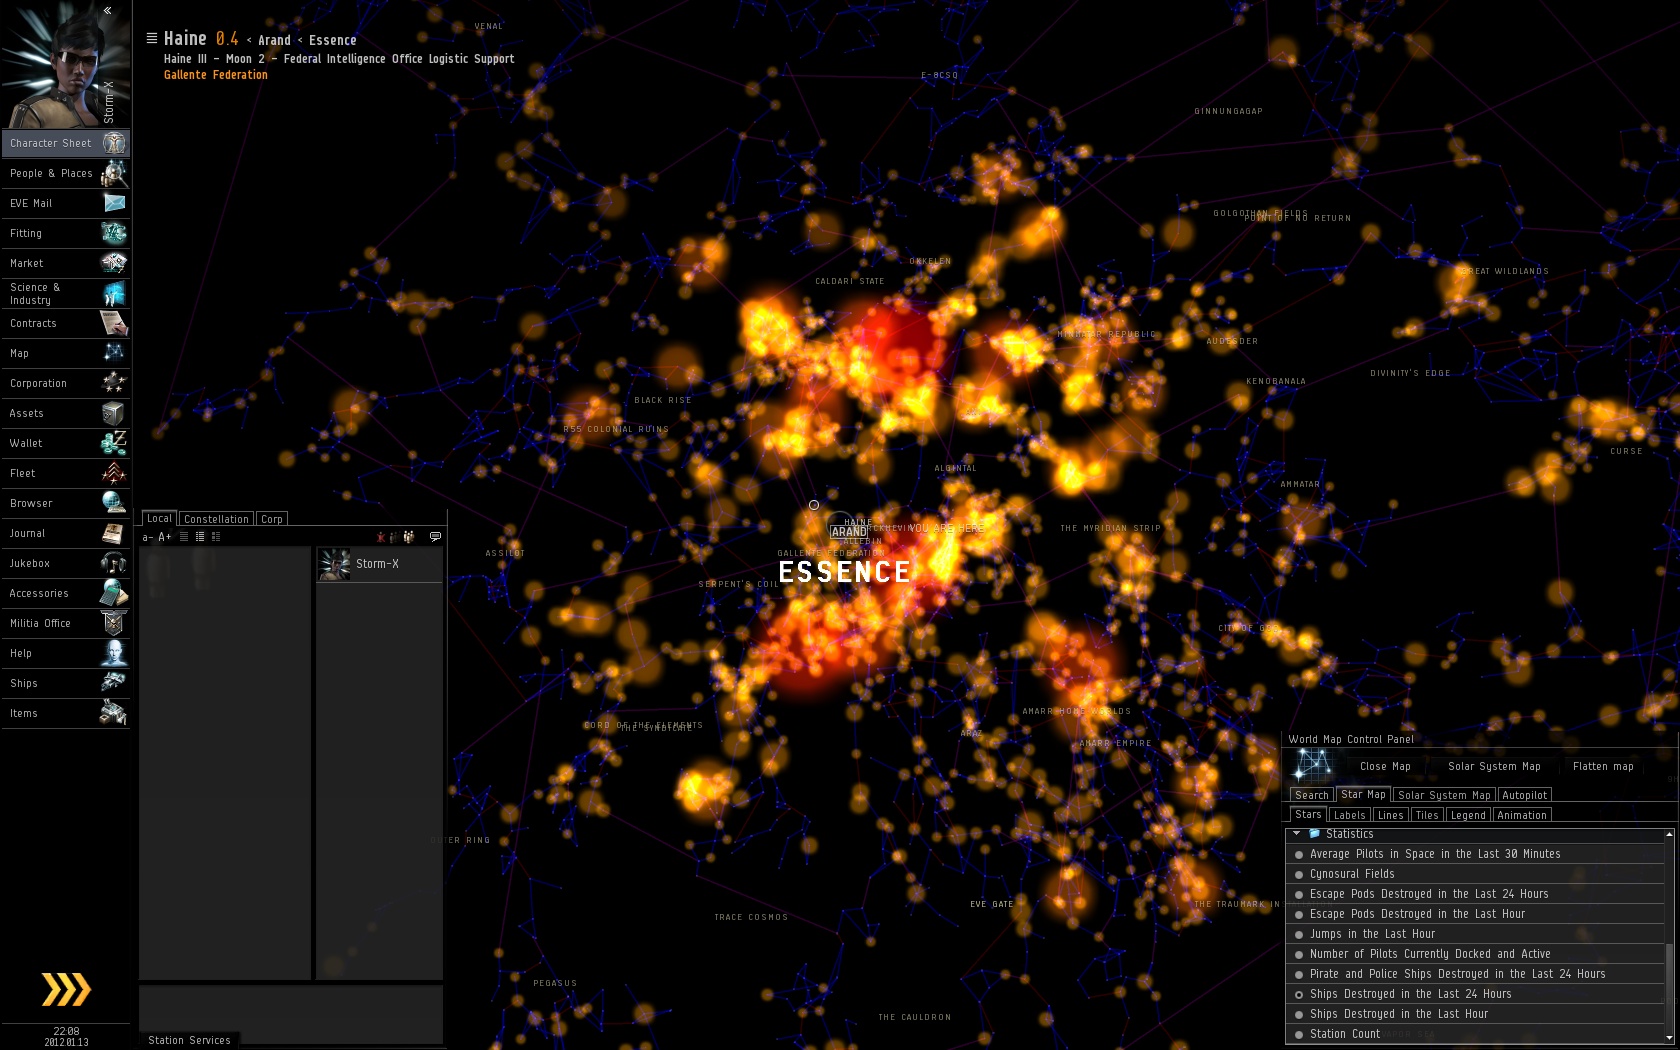The image size is (1680, 1050).
Task: Click statistics list scroll-down arrow
Action: click(1669, 1039)
